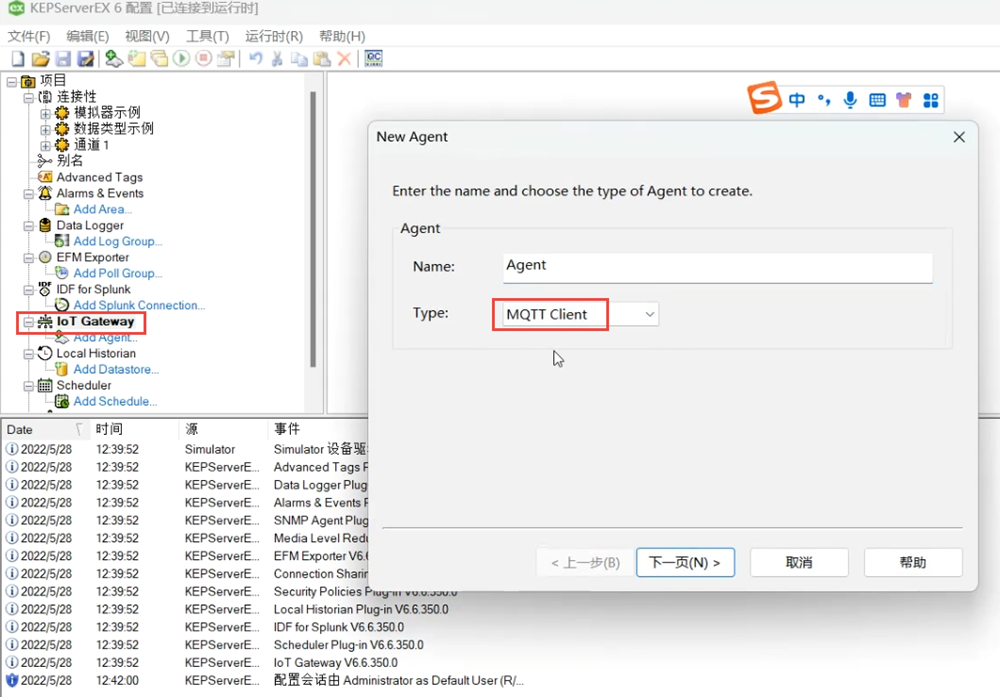1000x697 pixels.
Task: Click the Copy toolbar icon
Action: click(x=299, y=59)
